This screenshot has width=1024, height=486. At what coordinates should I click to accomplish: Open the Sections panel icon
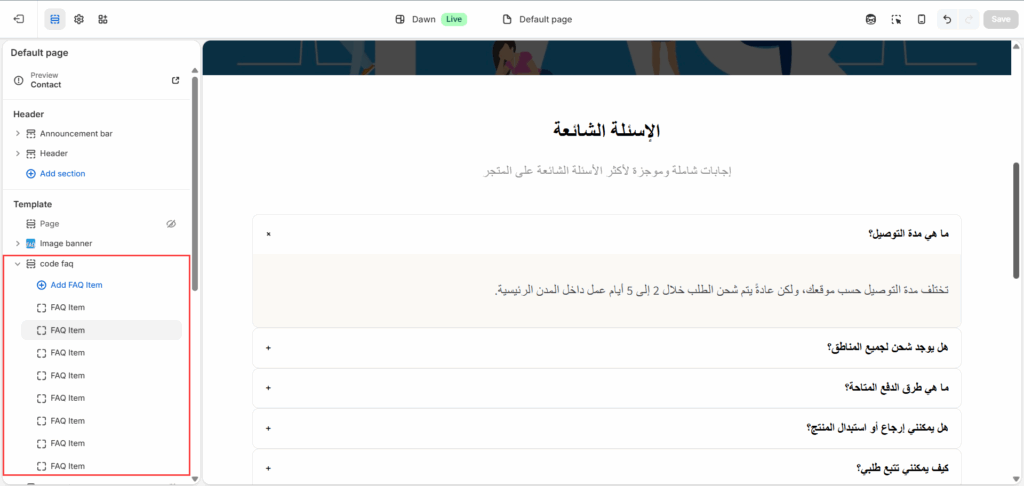point(55,19)
